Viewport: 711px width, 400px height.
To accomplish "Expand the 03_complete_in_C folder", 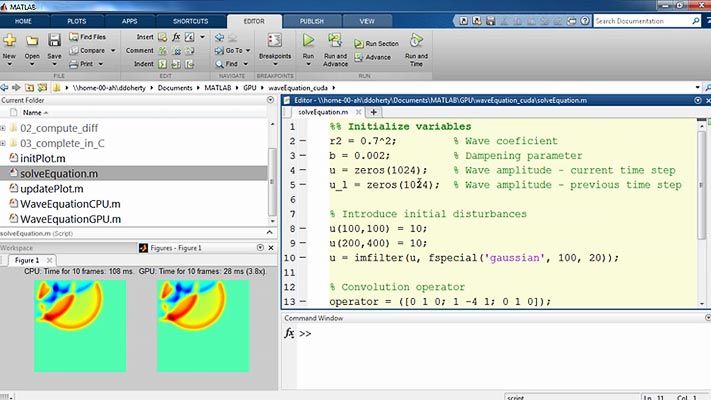I will (3, 143).
